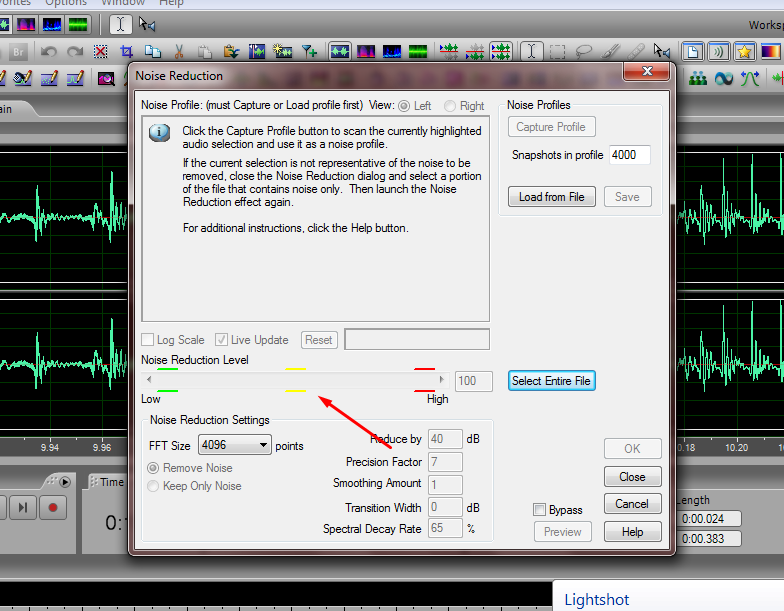Click the Noise Reduction Level right arrow
The image size is (784, 611).
coord(442,380)
